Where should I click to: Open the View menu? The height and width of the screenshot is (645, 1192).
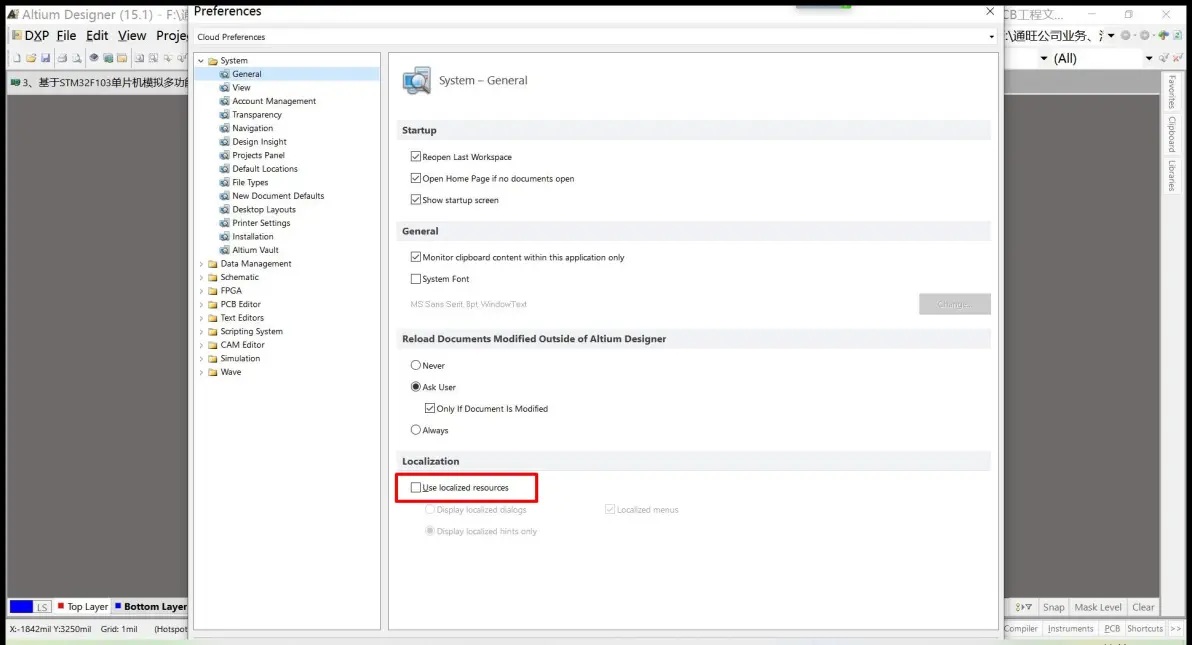coord(132,36)
